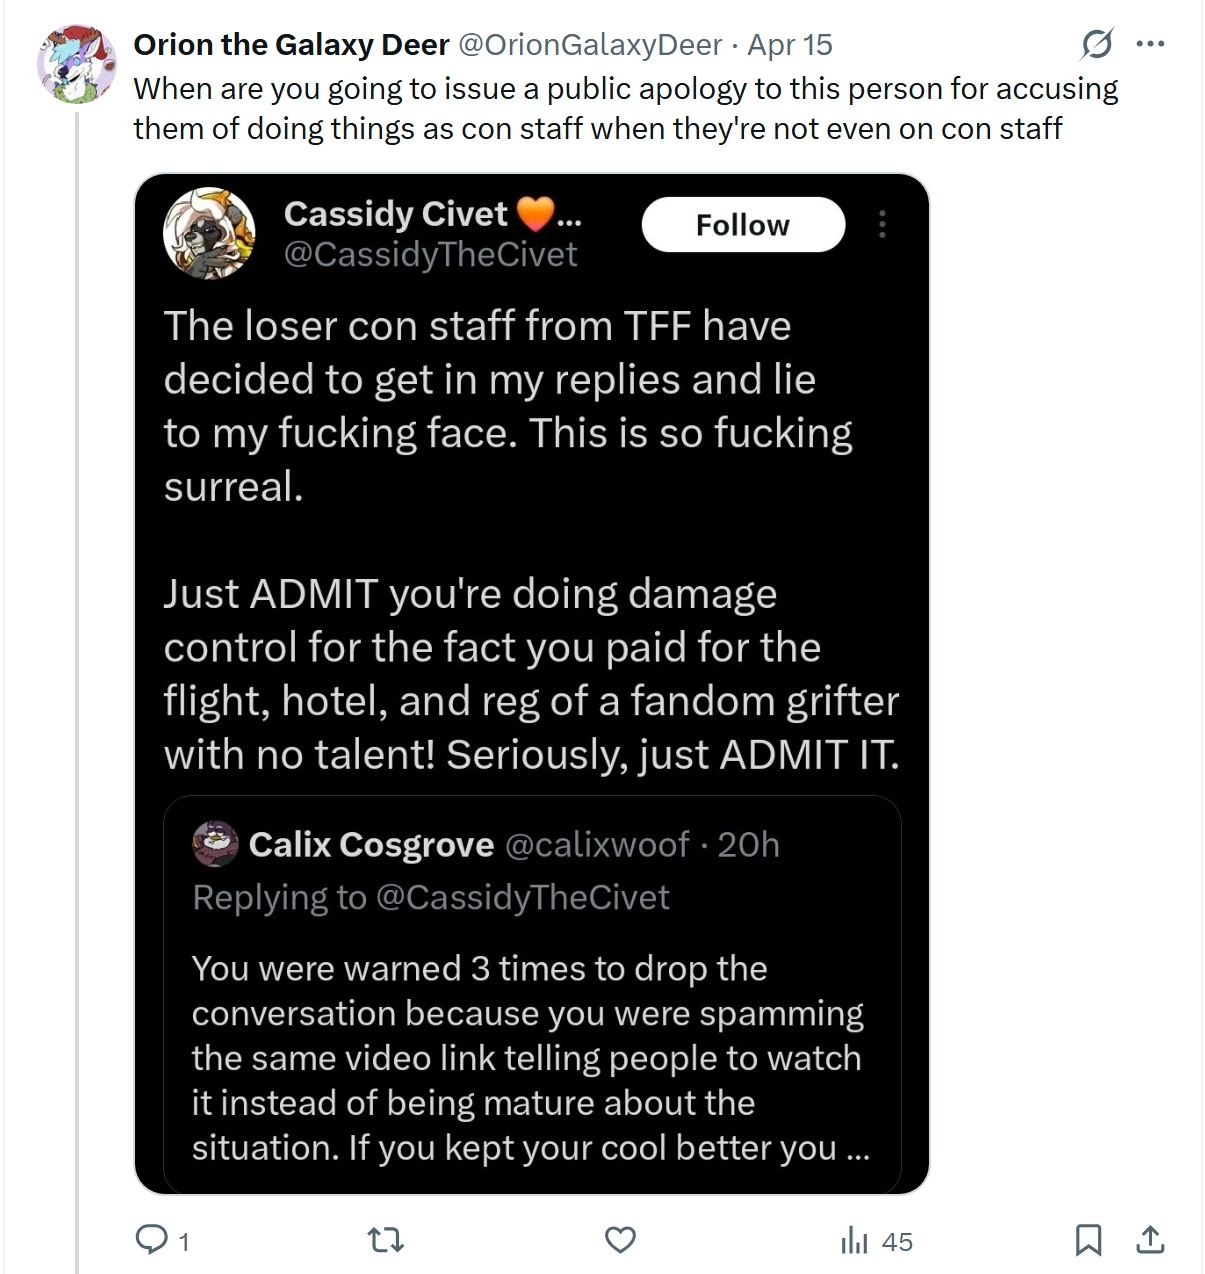Image resolution: width=1205 pixels, height=1274 pixels.
Task: Open the three-dot more options menu
Action: coord(1151,44)
